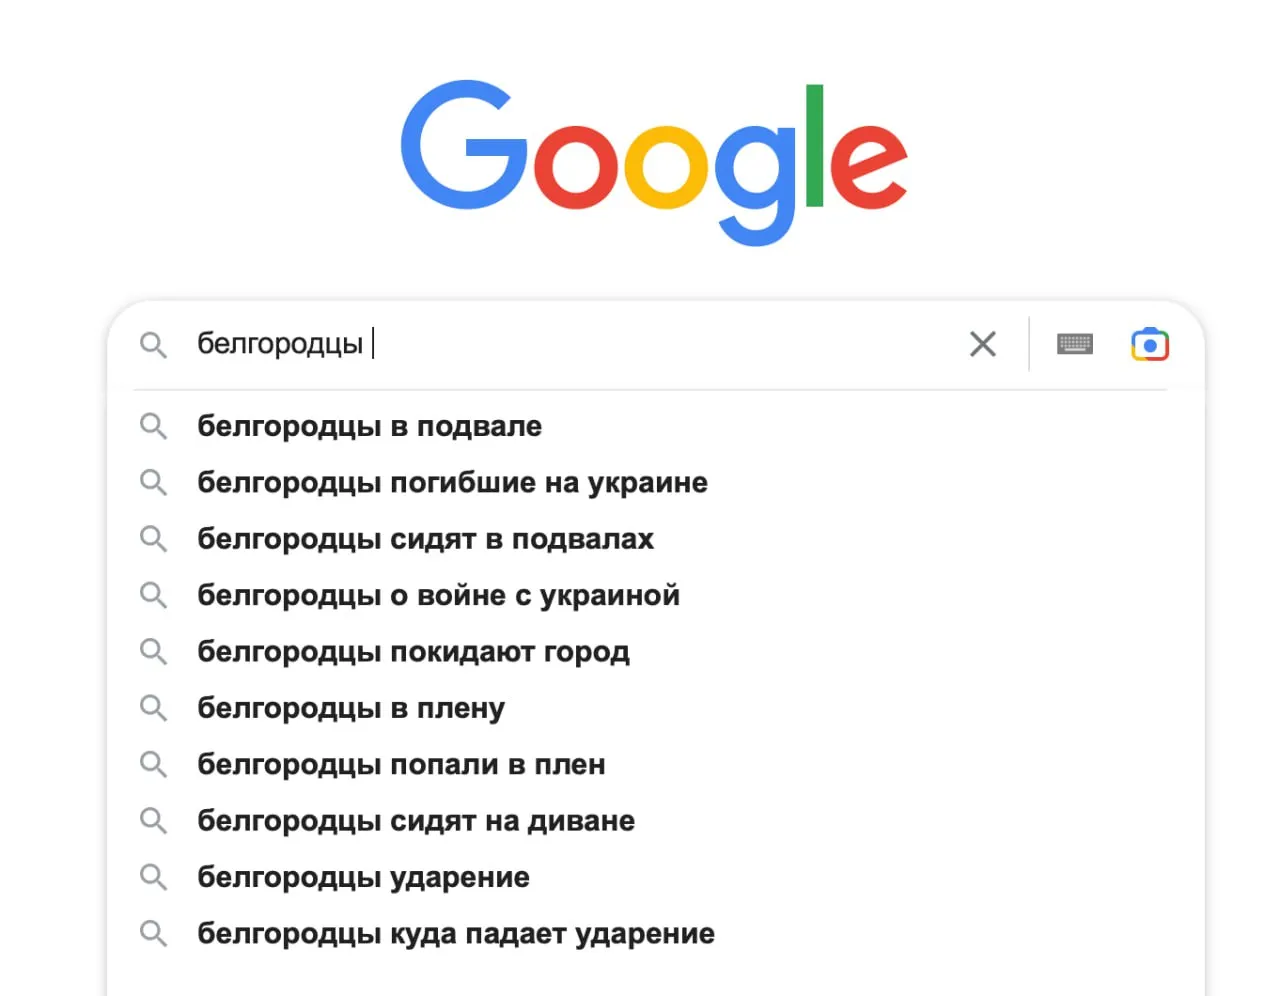
Task: Choose suggestion "белгородцы куда падает ударение"
Action: pos(456,934)
